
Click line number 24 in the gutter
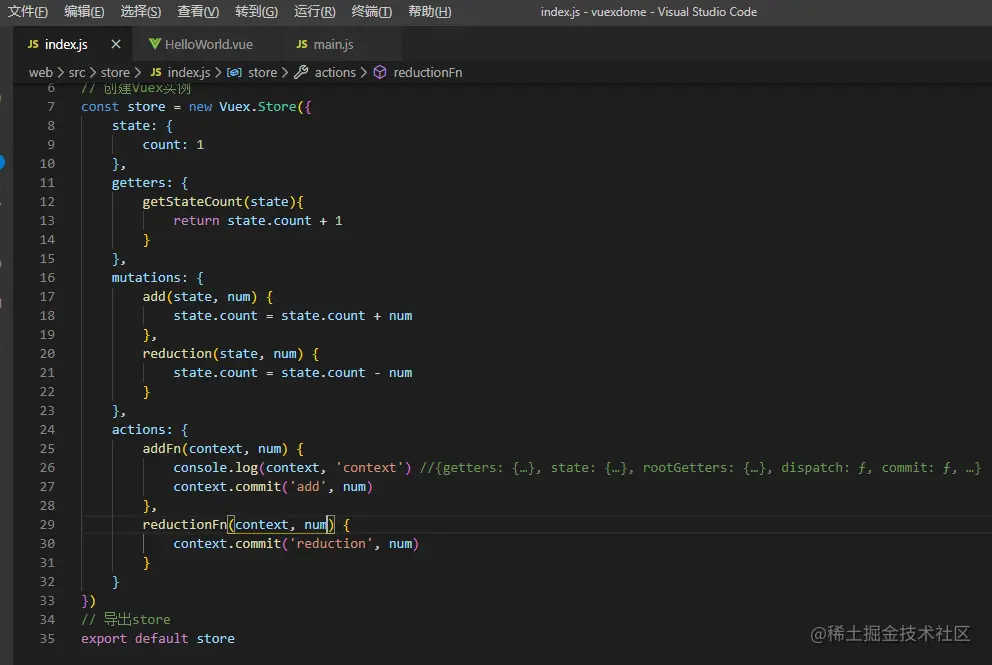(47, 429)
